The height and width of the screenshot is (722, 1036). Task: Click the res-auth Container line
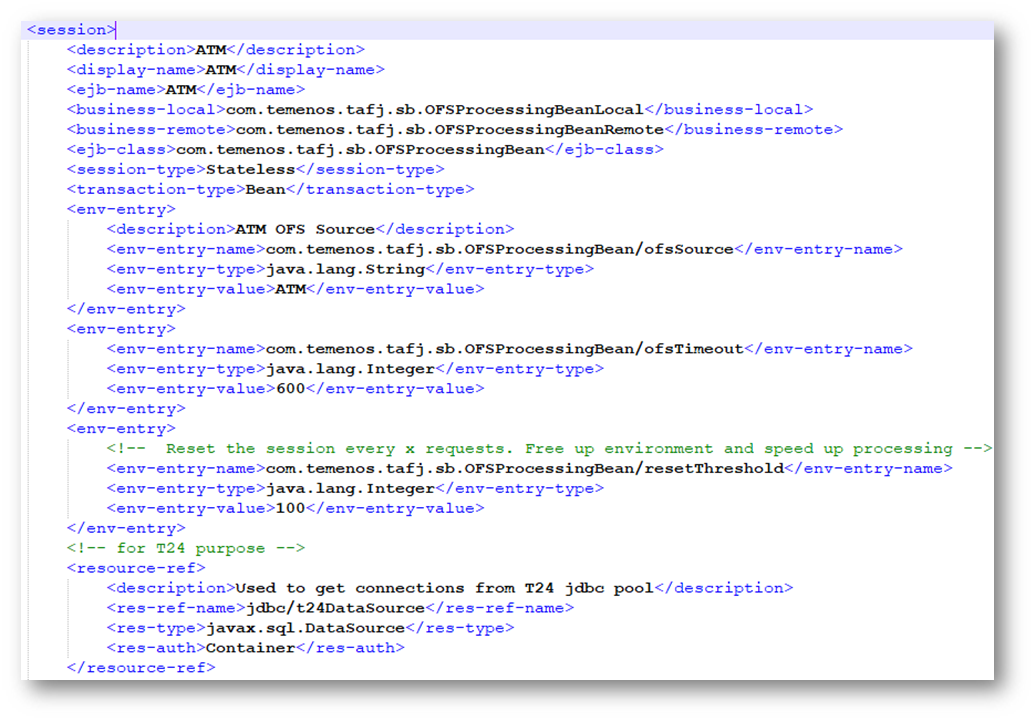coord(255,648)
